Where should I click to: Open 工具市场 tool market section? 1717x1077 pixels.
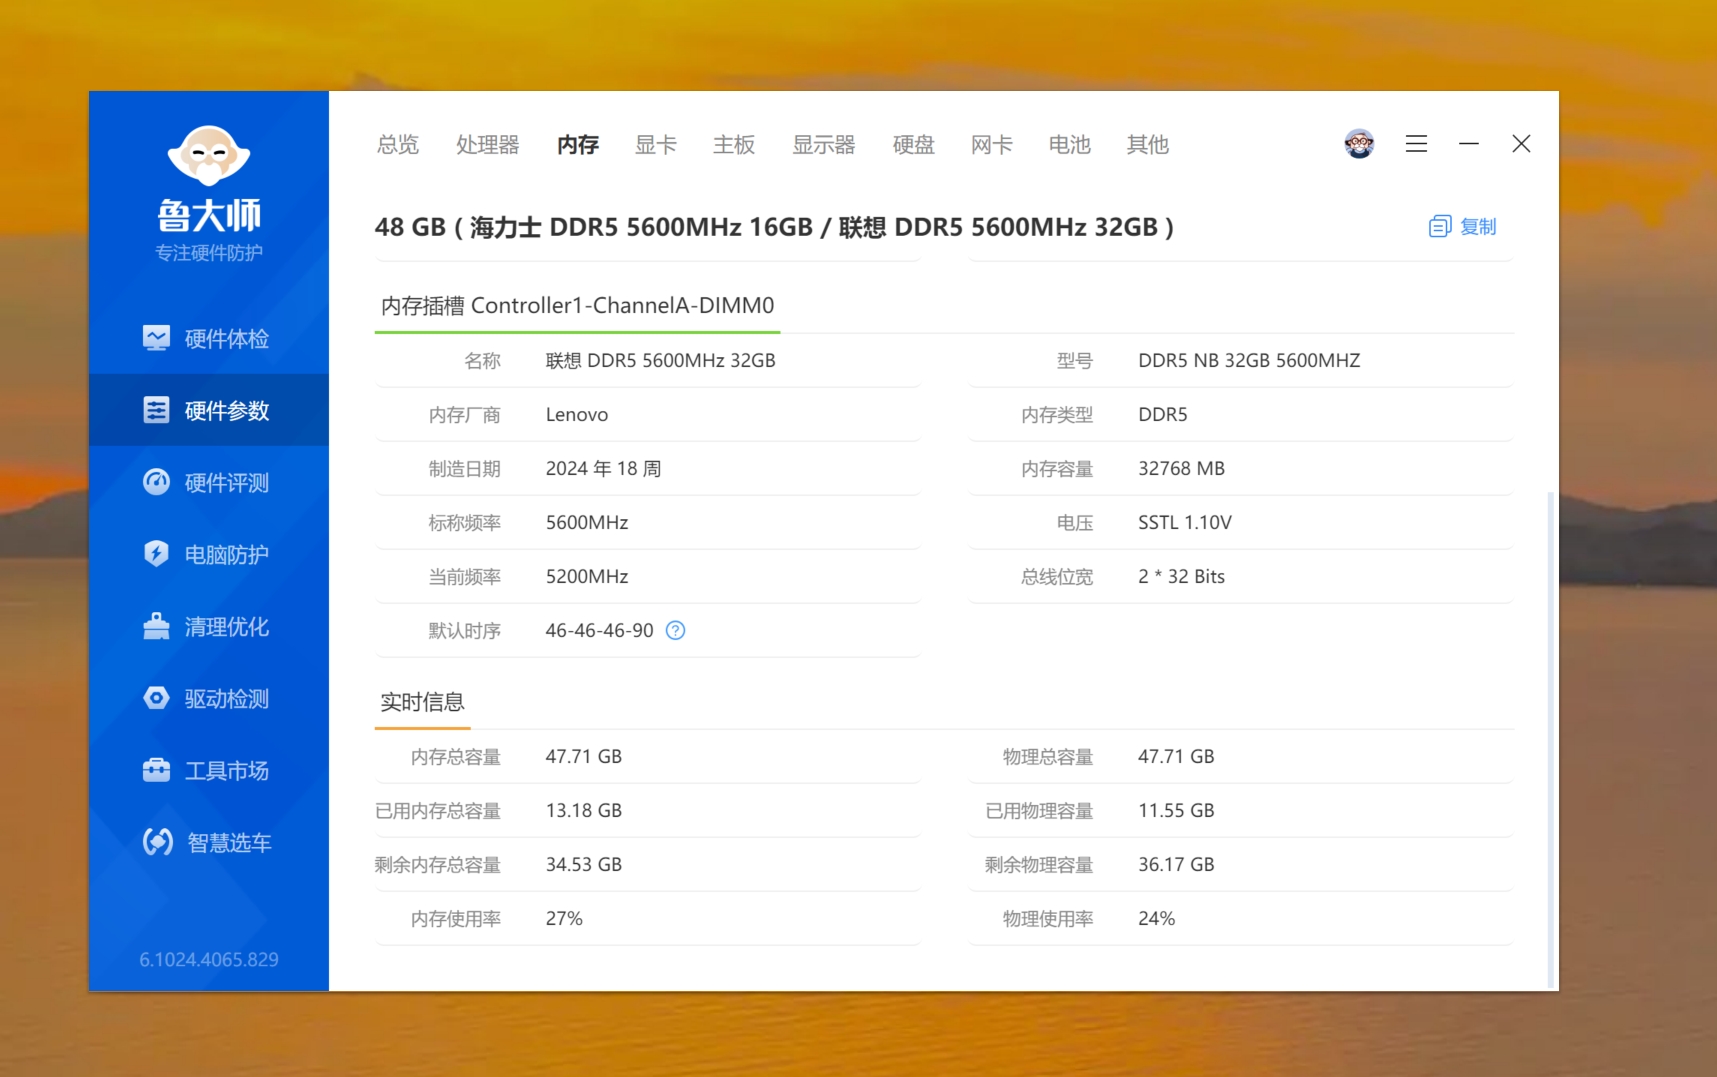(x=208, y=770)
